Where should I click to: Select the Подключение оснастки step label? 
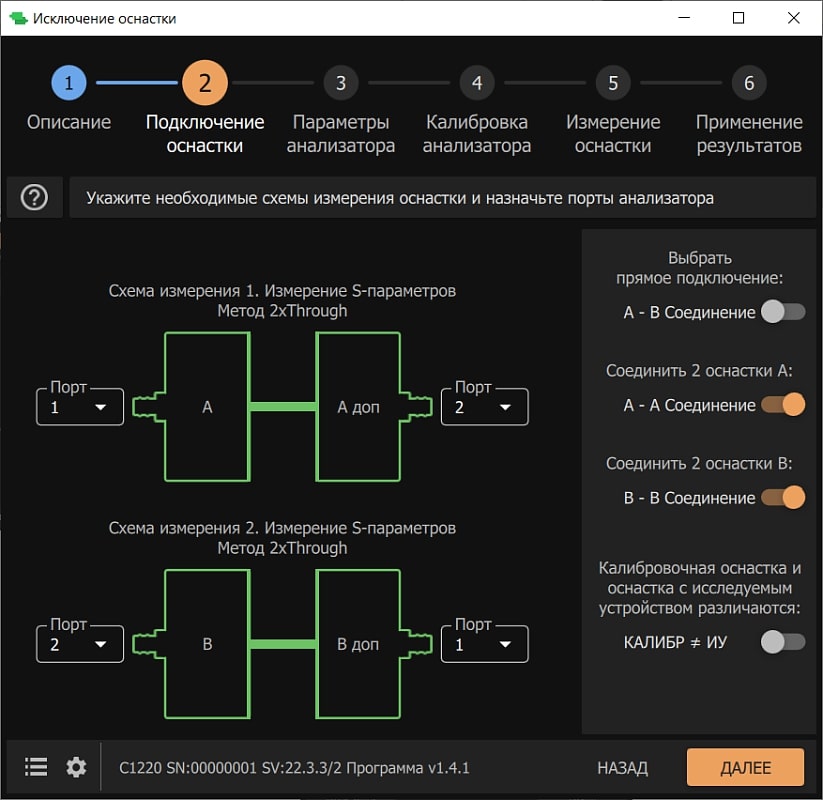click(205, 134)
